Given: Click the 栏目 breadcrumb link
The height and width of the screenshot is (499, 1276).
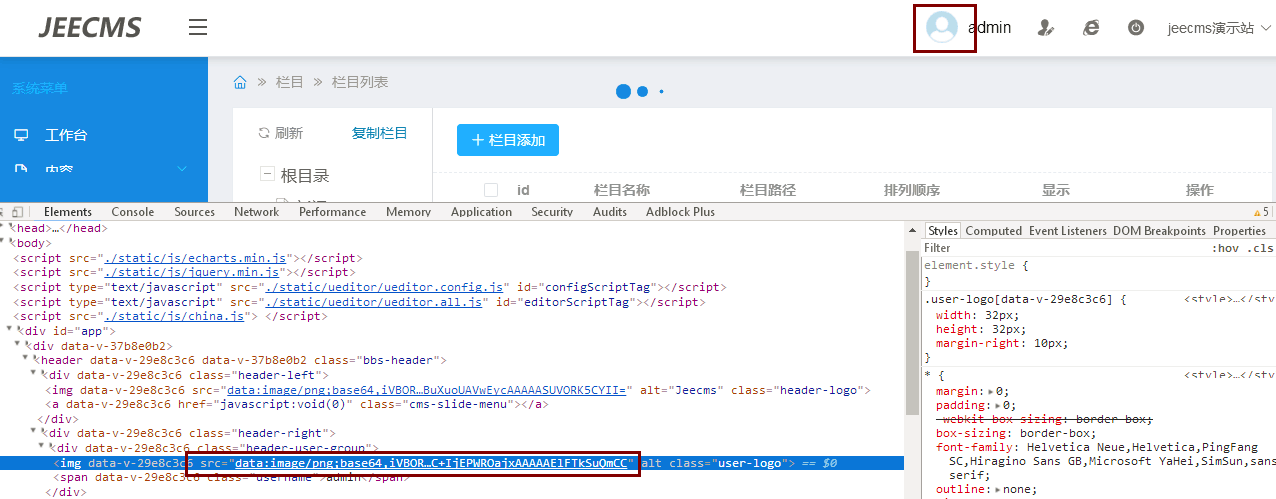Looking at the screenshot, I should [x=290, y=82].
